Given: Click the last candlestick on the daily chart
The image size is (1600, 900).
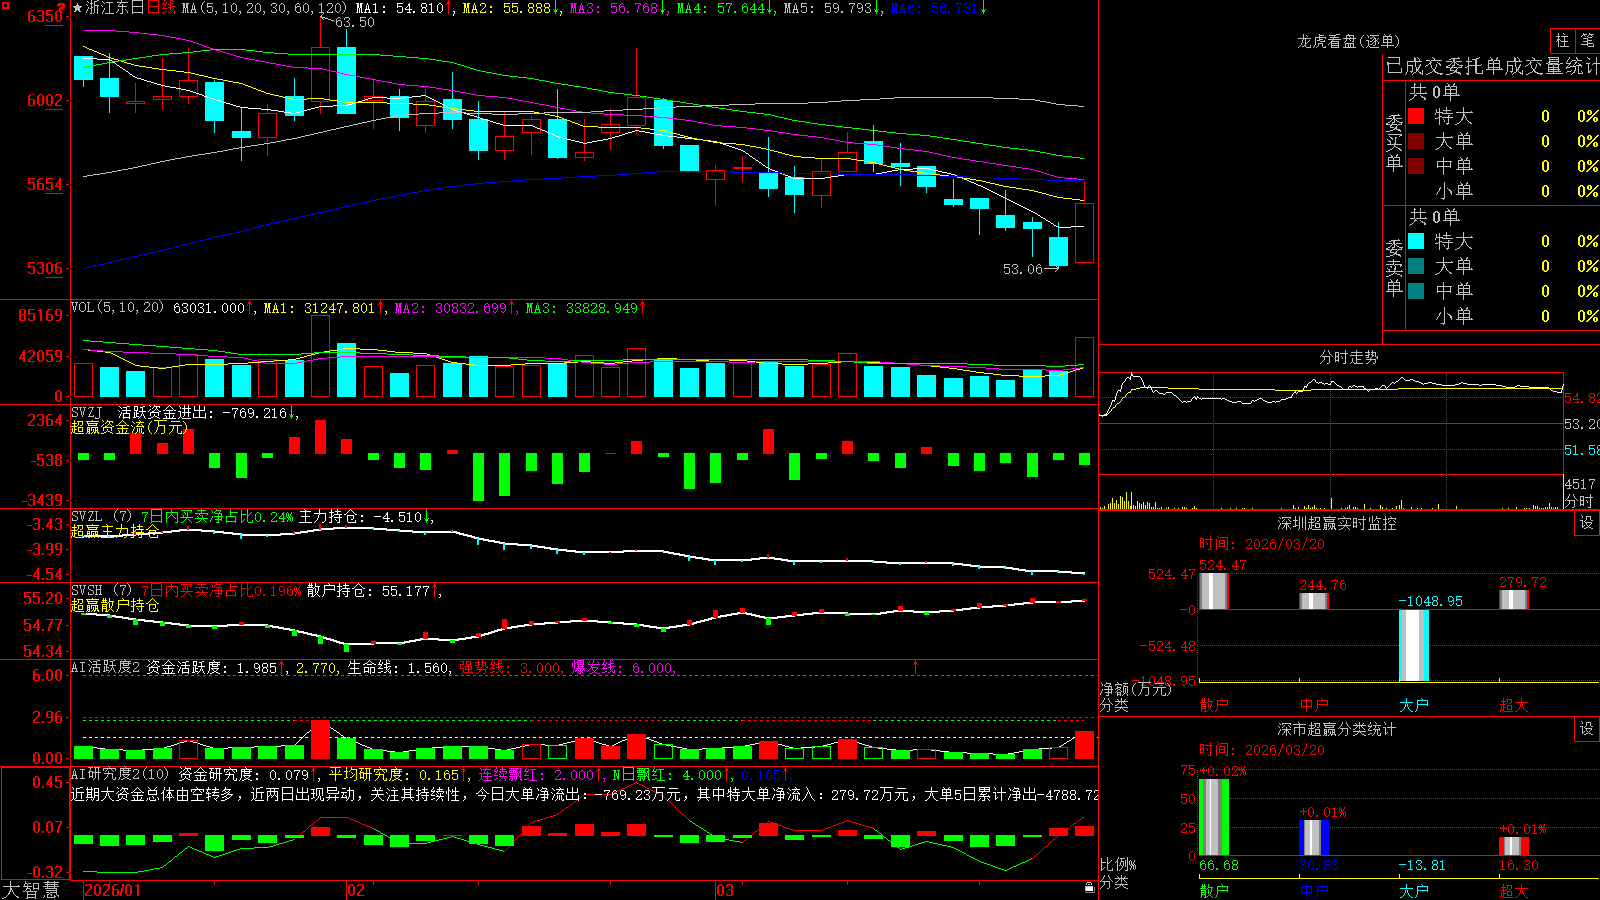Looking at the screenshot, I should pos(1084,232).
